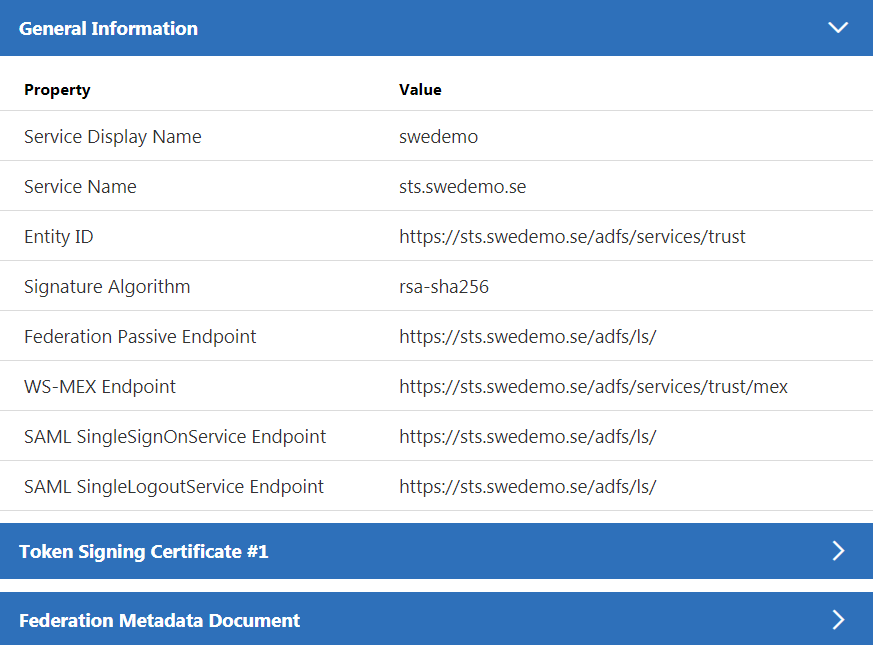This screenshot has width=873, height=645.
Task: Open Token Signing Certificate #1 section
Action: point(144,551)
